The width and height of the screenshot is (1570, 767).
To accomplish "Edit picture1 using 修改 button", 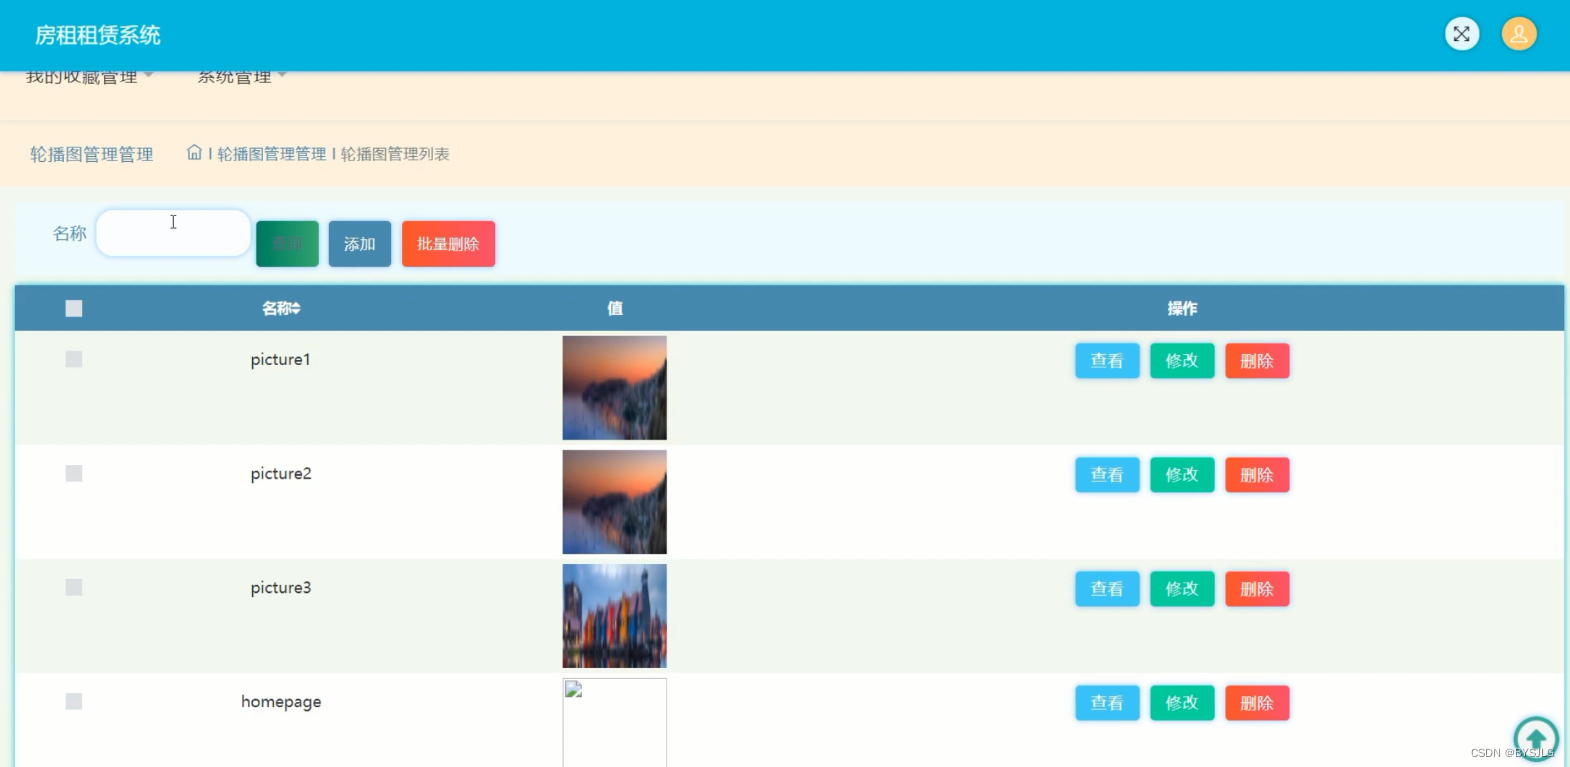I will click(x=1182, y=361).
